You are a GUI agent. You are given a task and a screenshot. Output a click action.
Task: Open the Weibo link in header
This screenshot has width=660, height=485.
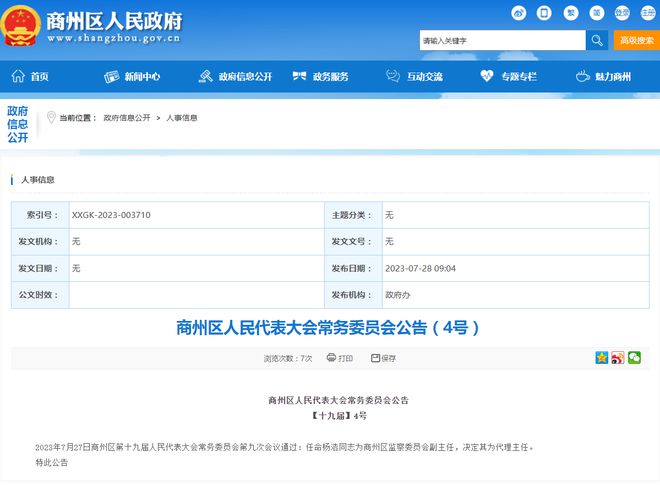pyautogui.click(x=519, y=13)
